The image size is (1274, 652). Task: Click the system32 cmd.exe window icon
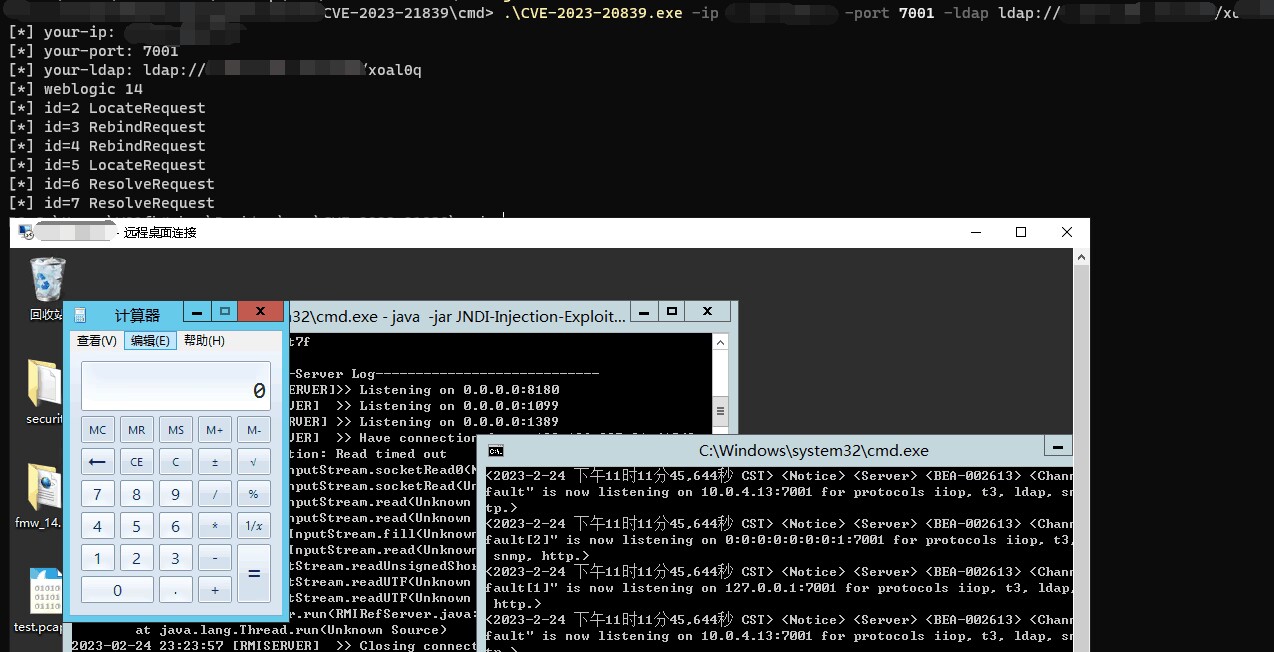click(x=495, y=451)
